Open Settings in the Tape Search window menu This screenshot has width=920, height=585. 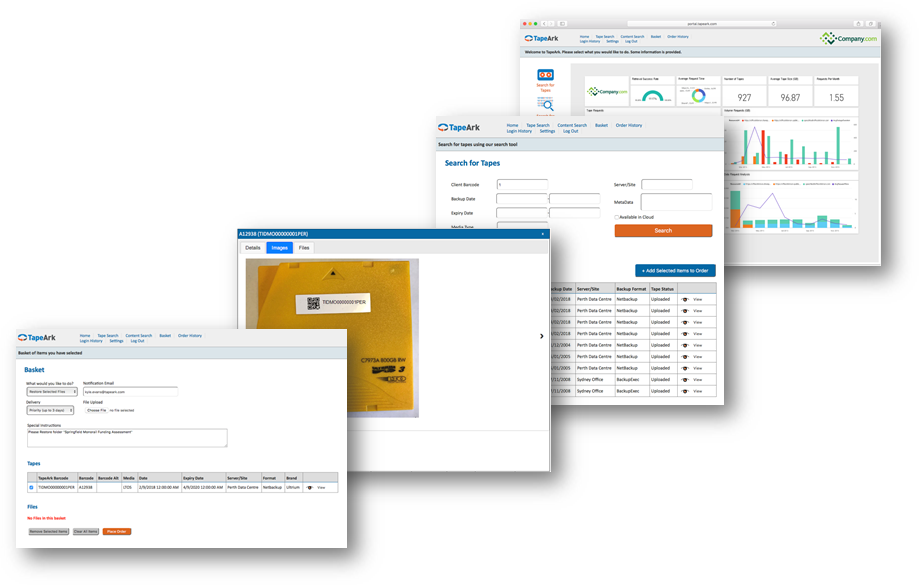point(547,131)
